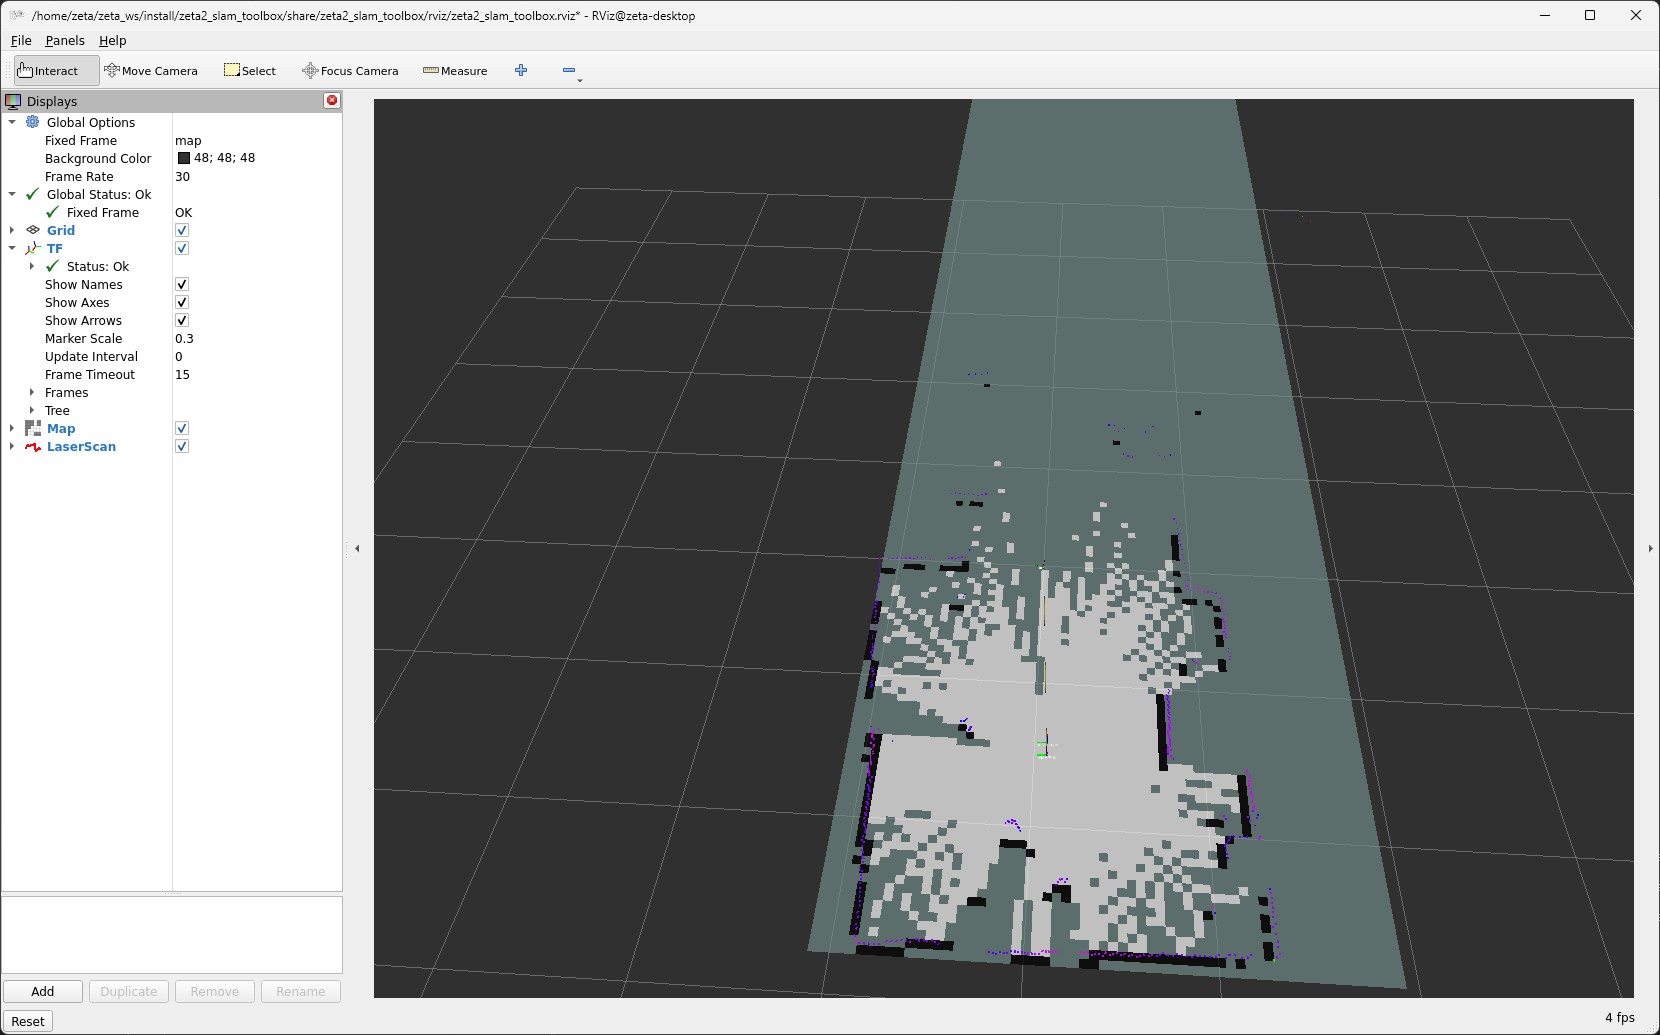Expand the Tree node
Screen dimensions: 1660x1035
pos(32,410)
